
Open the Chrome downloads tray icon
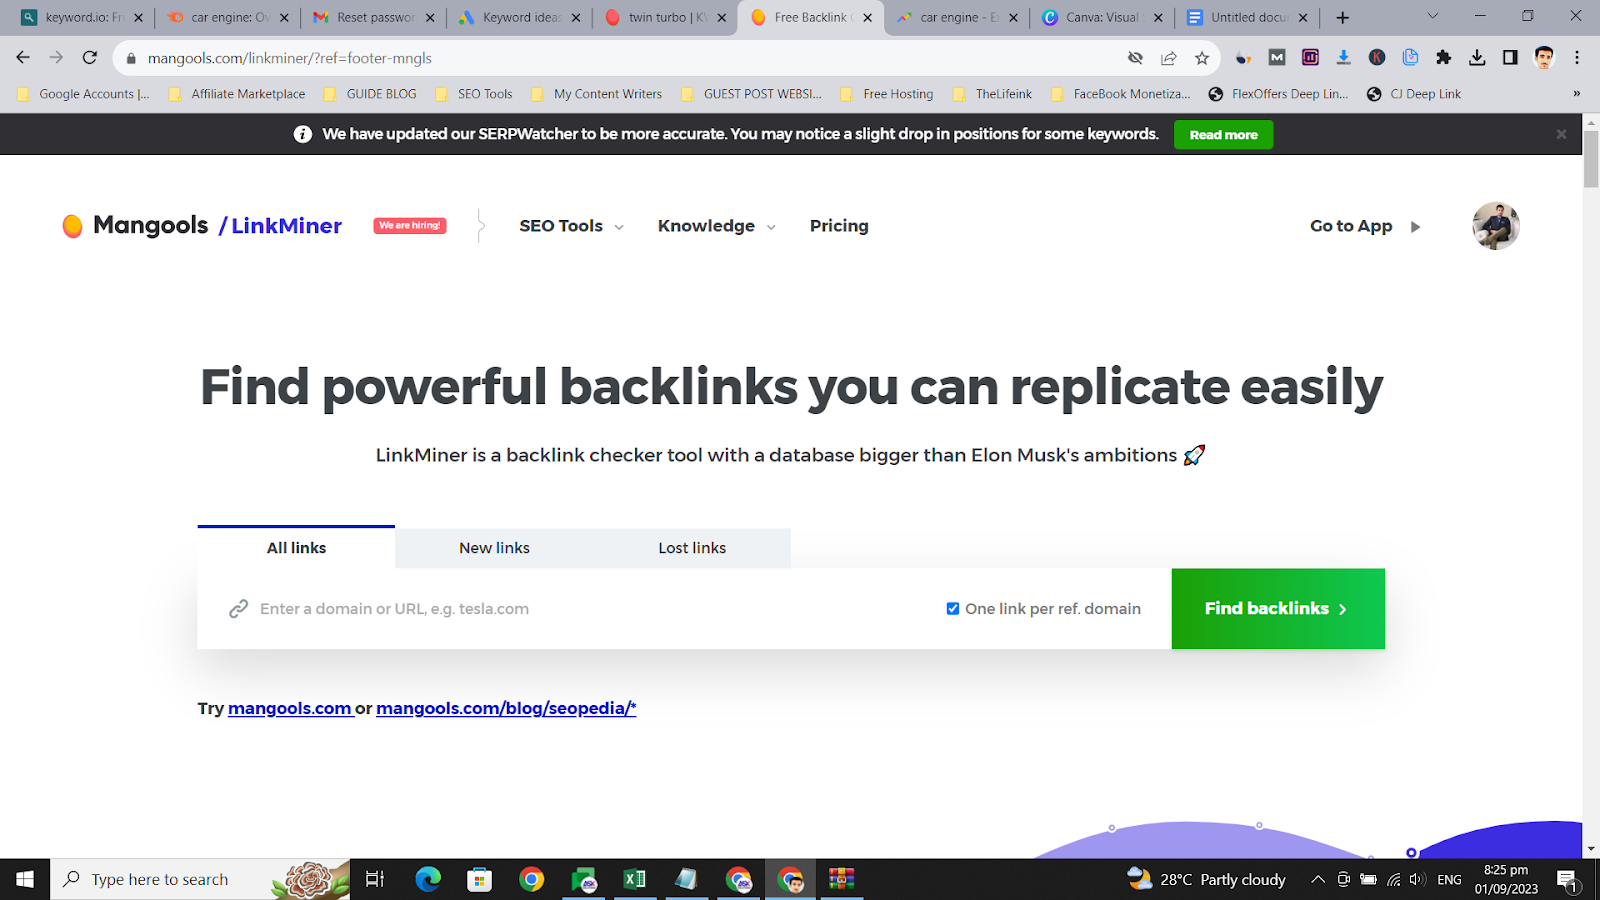click(1477, 58)
